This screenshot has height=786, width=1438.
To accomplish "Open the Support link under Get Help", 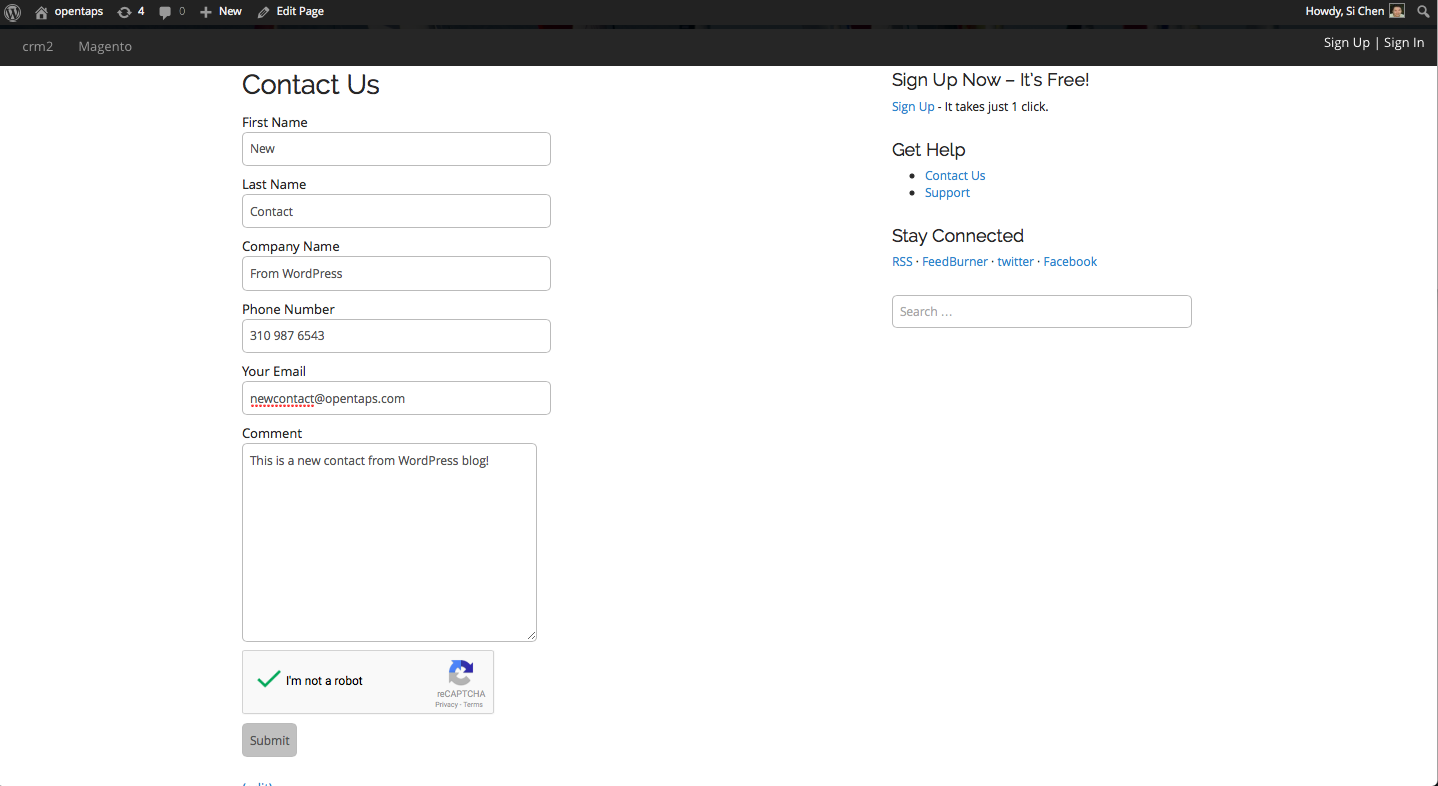I will pyautogui.click(x=947, y=193).
